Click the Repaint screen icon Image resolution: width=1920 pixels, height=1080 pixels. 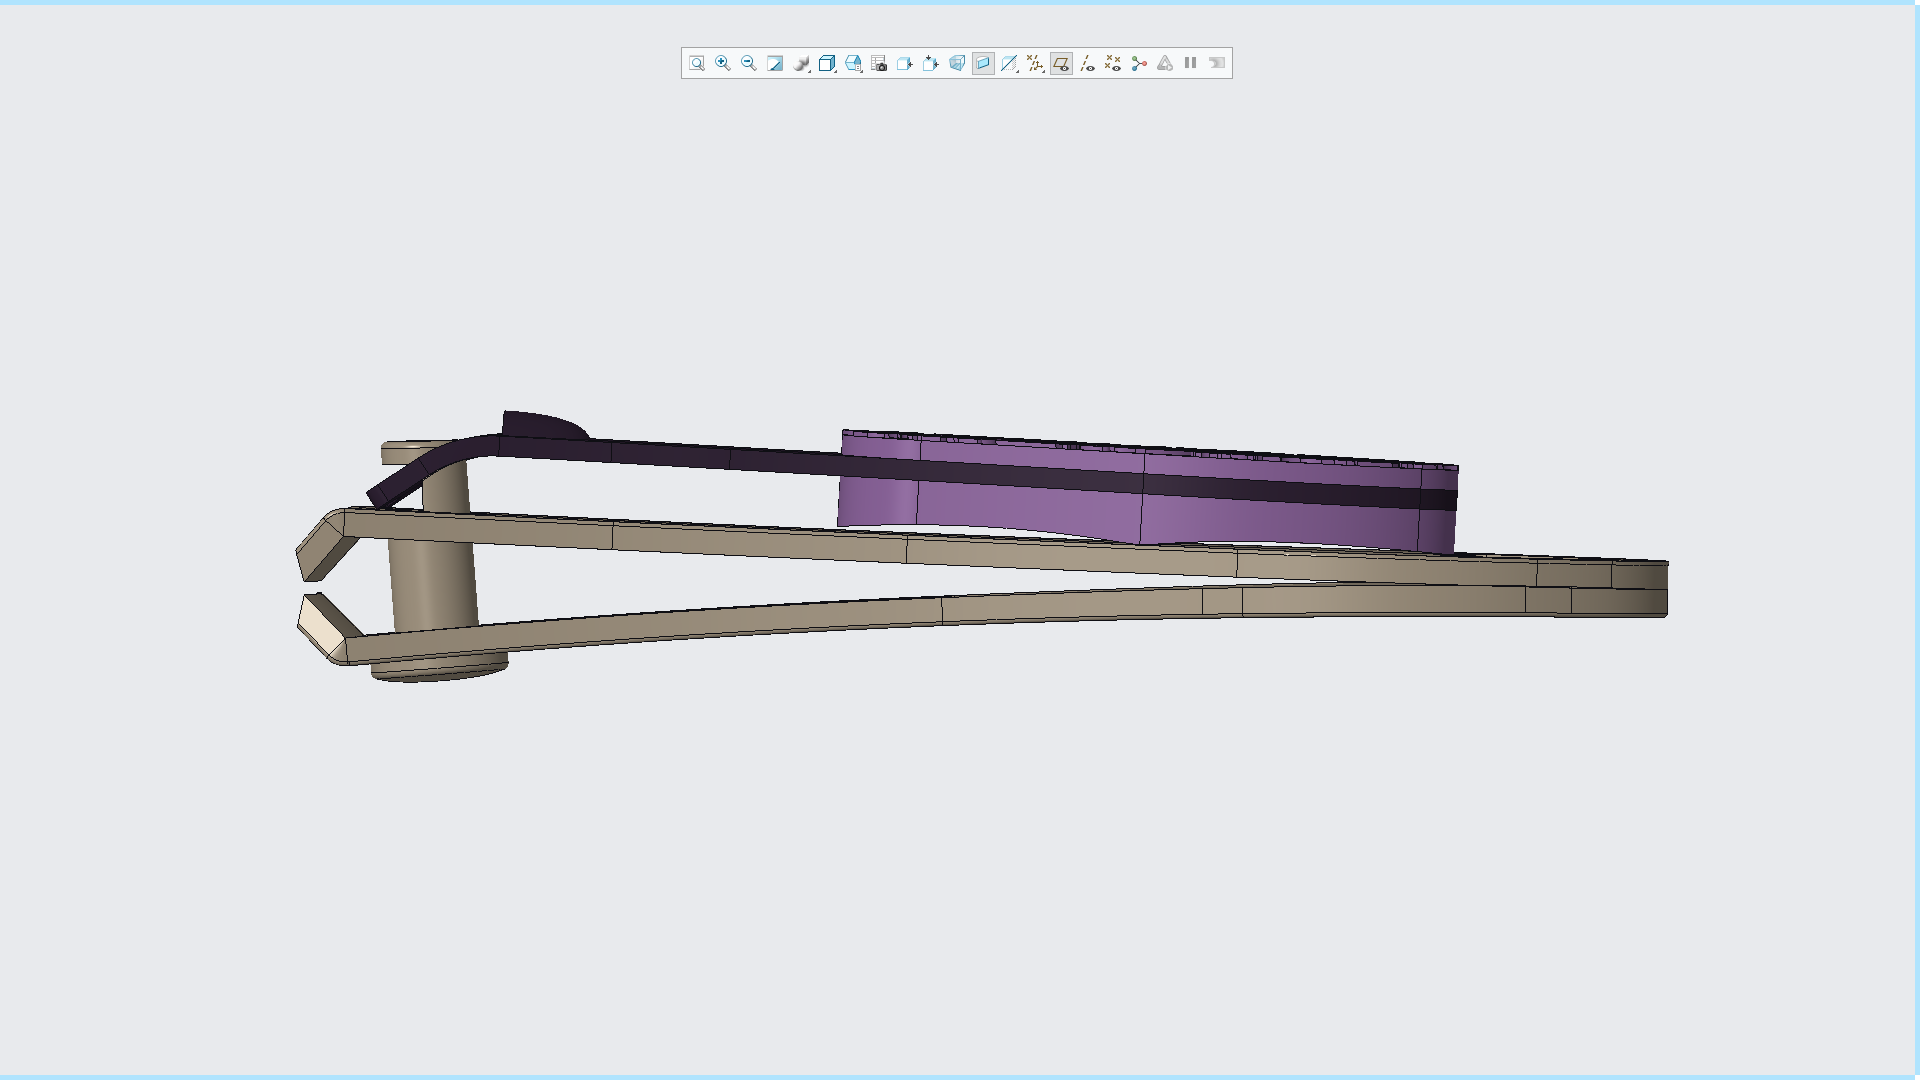click(775, 63)
